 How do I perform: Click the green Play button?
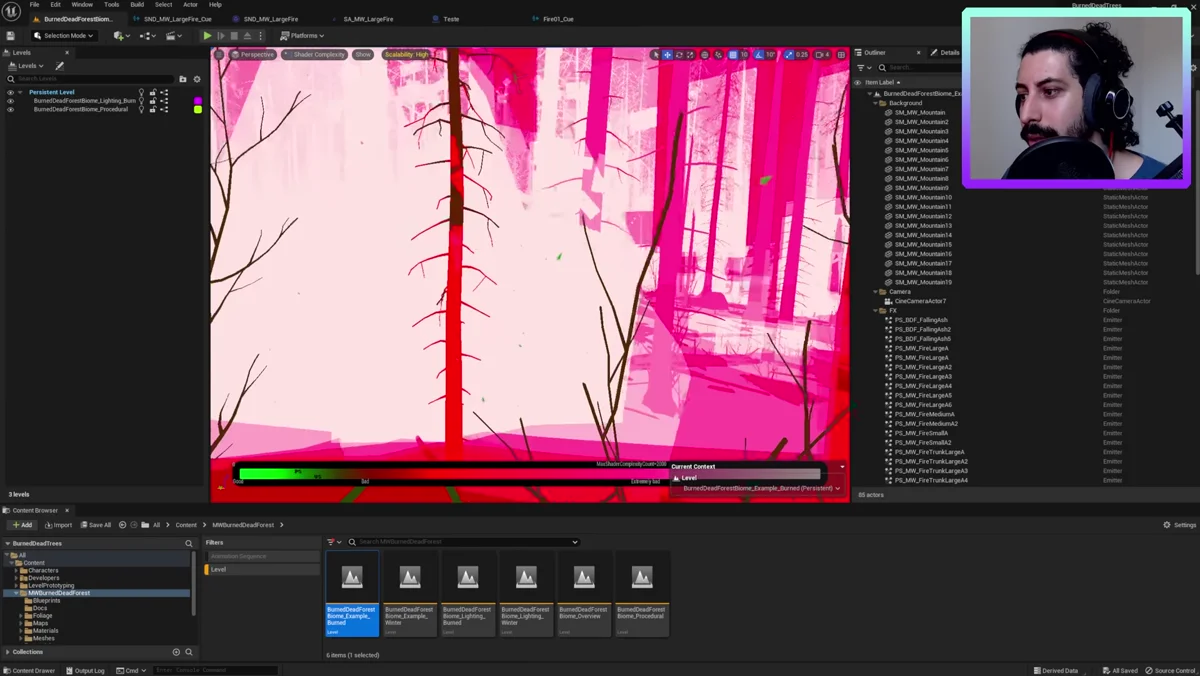pyautogui.click(x=208, y=36)
